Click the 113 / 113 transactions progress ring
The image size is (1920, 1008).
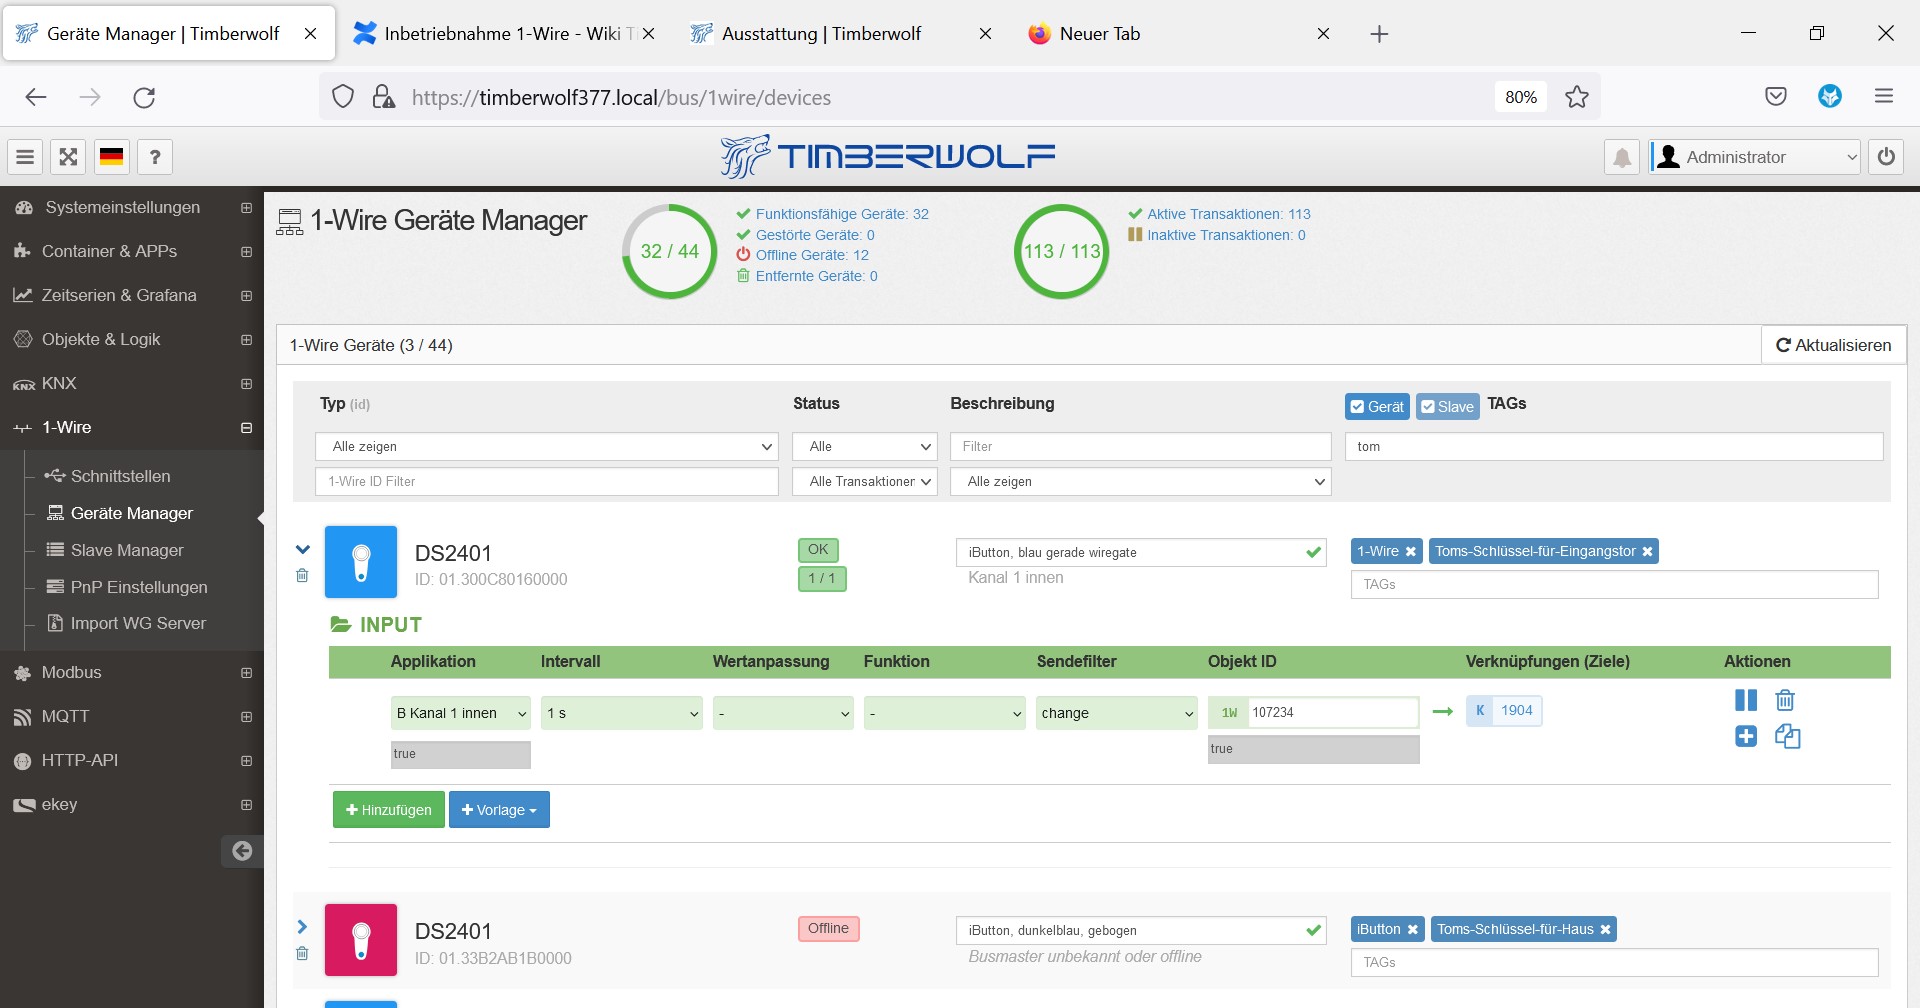(x=1062, y=251)
